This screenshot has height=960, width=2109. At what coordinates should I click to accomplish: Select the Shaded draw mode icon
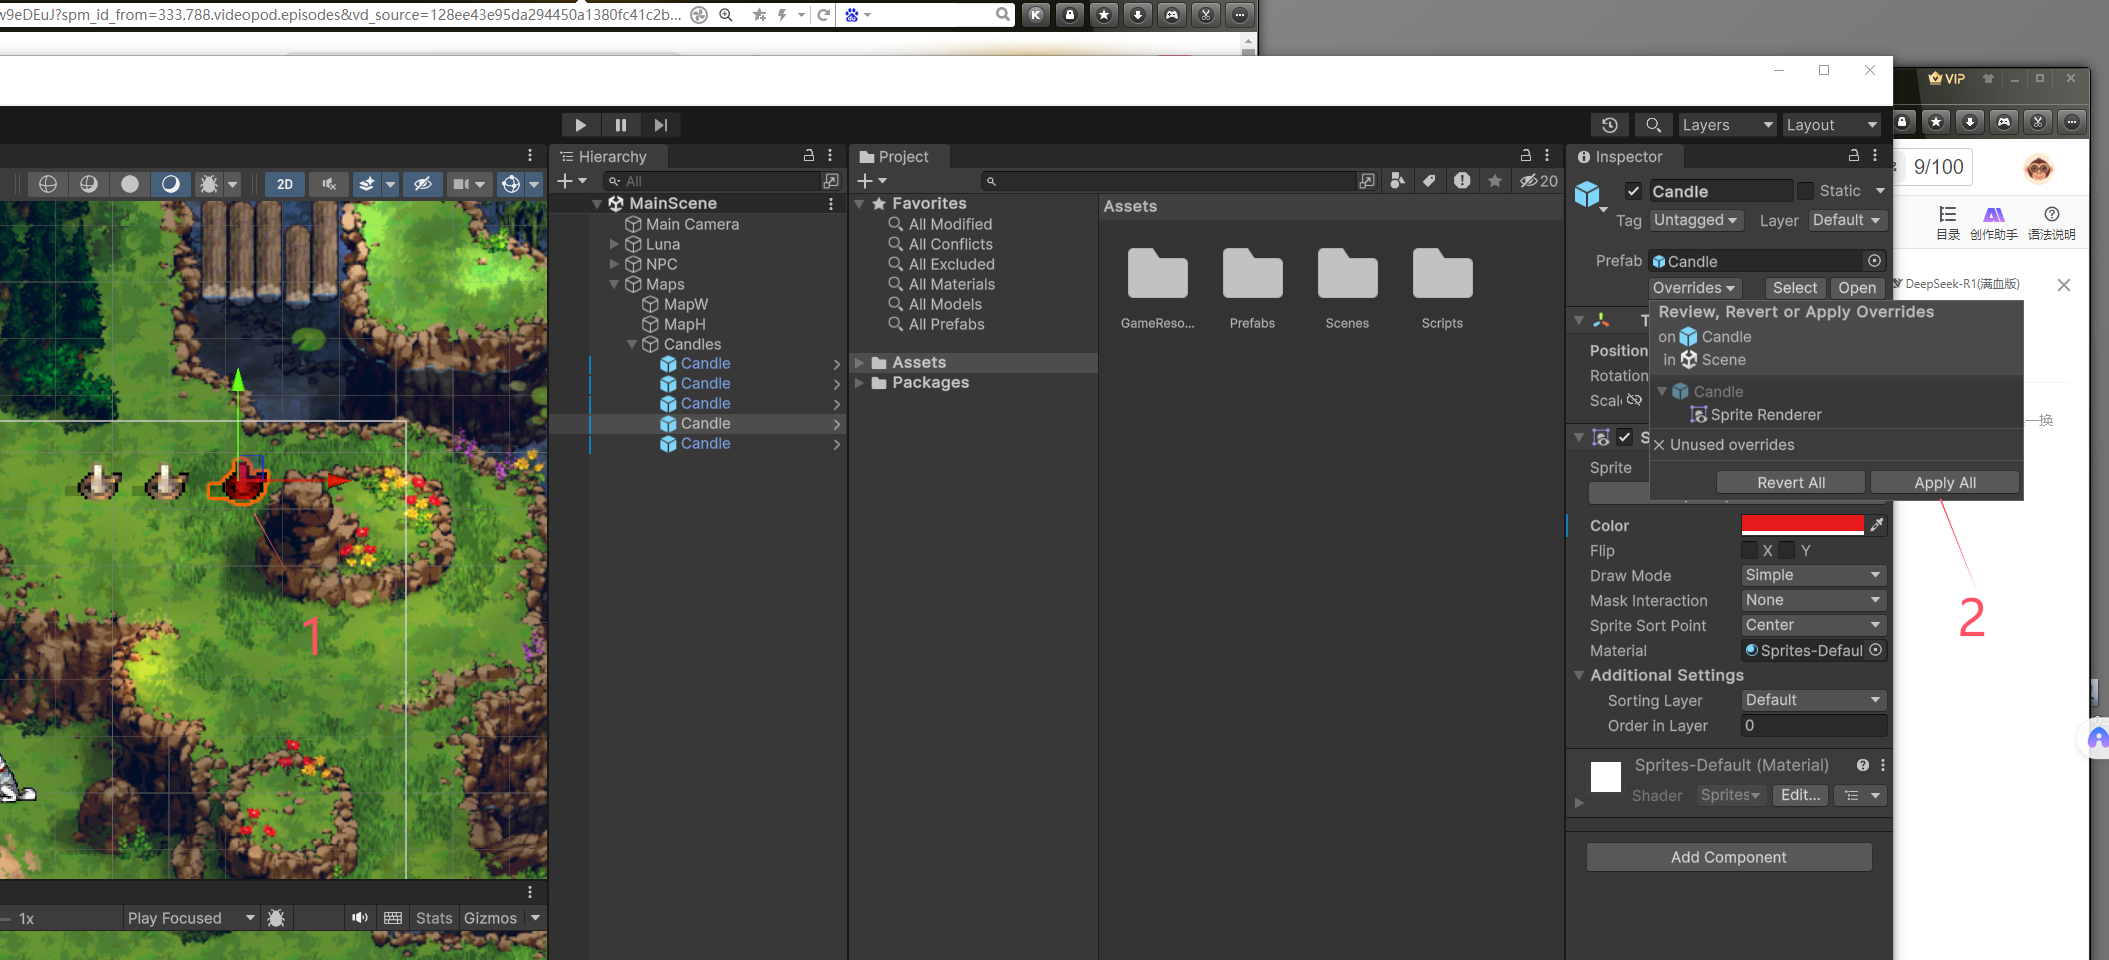click(171, 184)
